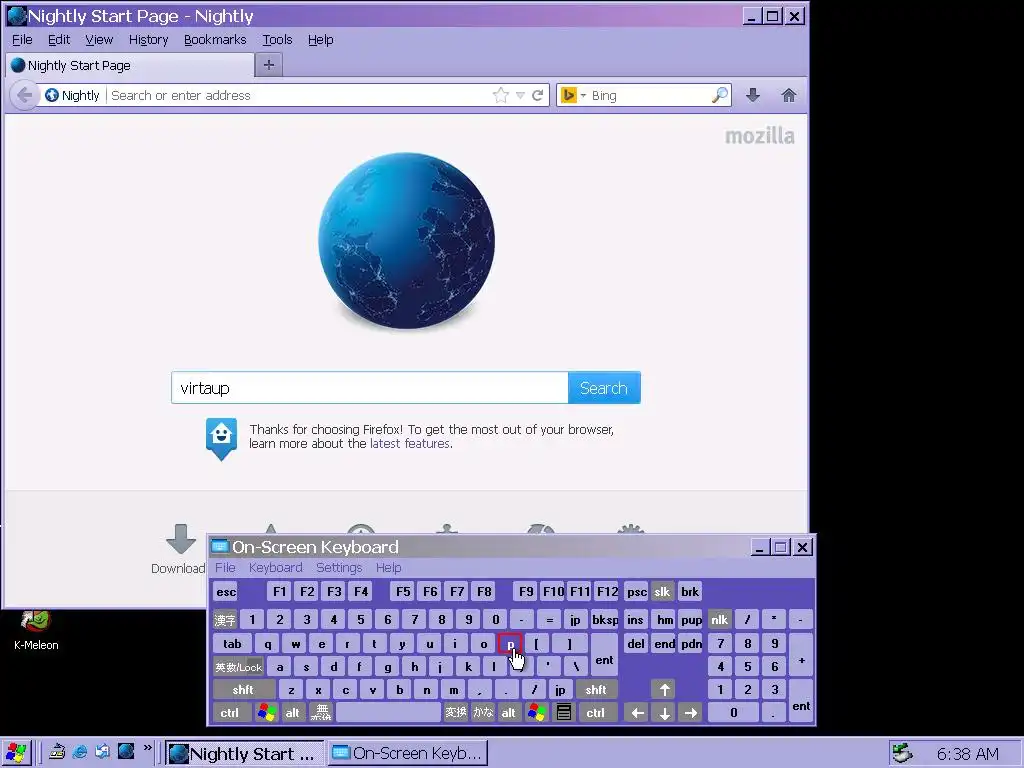Open the Bookmarks menu
This screenshot has height=768, width=1024.
[215, 40]
